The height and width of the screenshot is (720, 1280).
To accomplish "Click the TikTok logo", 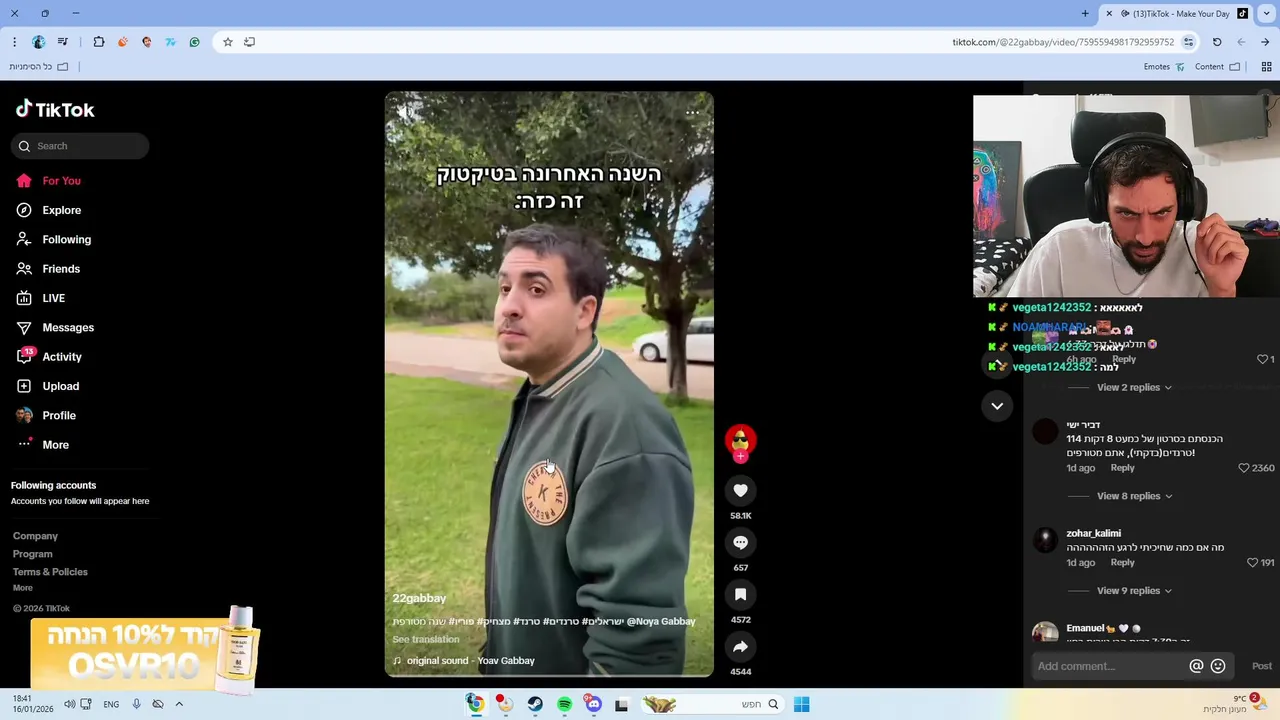I will pyautogui.click(x=55, y=110).
